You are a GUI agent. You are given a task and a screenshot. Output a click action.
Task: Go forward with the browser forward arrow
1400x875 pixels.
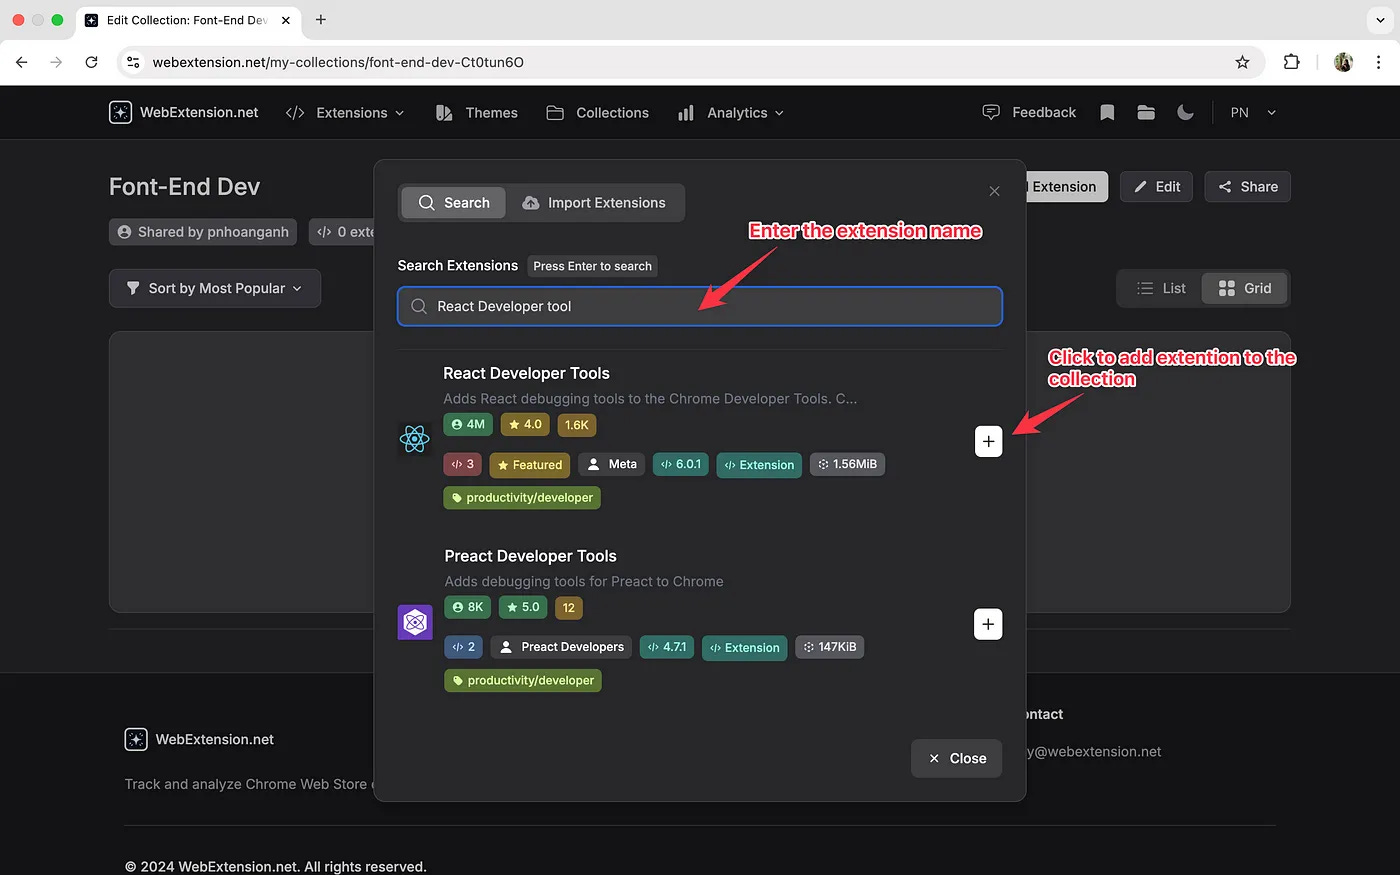[x=56, y=62]
